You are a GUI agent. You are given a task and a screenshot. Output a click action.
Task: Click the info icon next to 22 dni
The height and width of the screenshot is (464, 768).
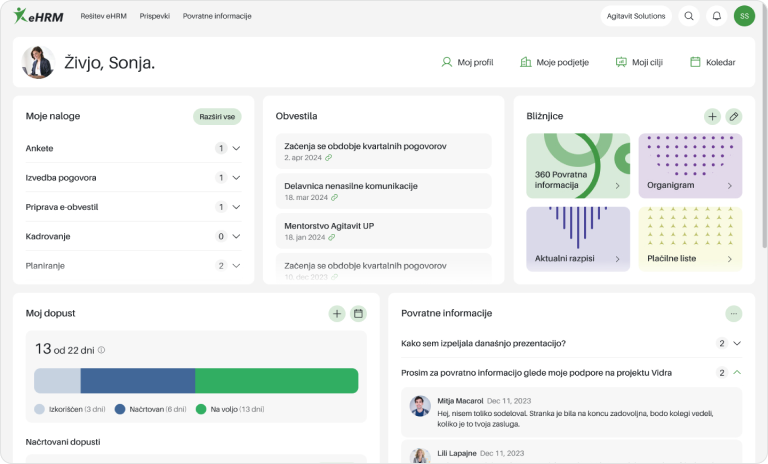[x=102, y=350]
